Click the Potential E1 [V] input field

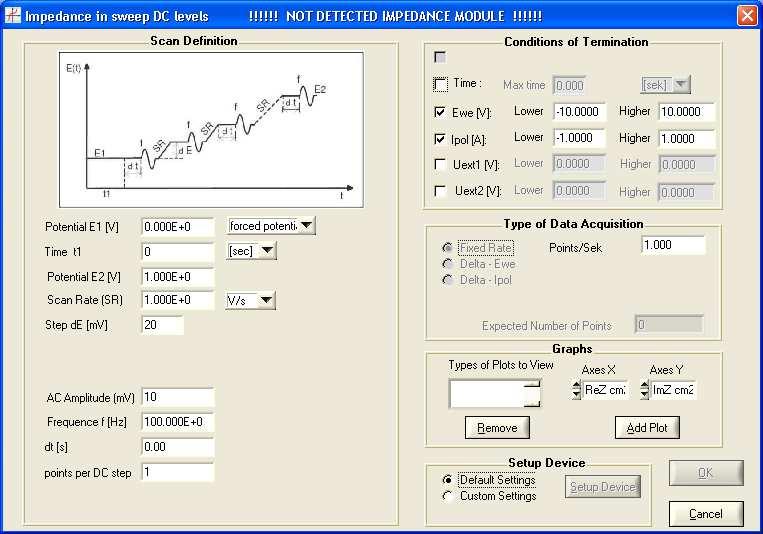tap(178, 227)
